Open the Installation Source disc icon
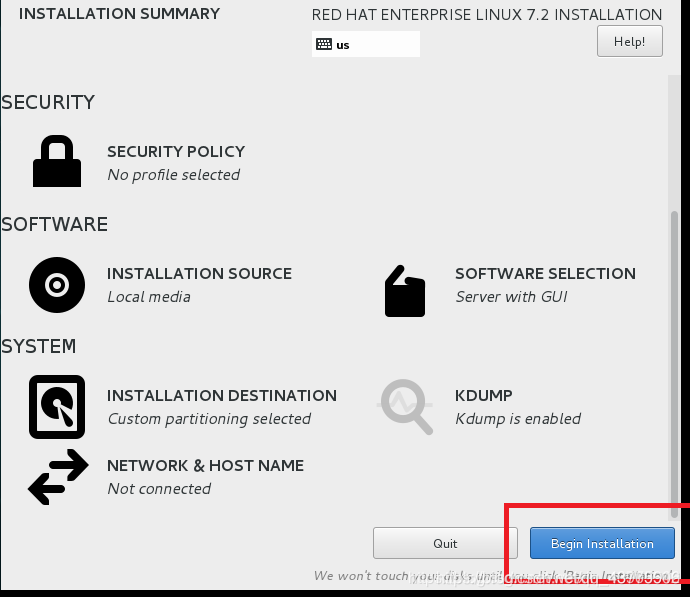The width and height of the screenshot is (690, 597). click(x=57, y=285)
